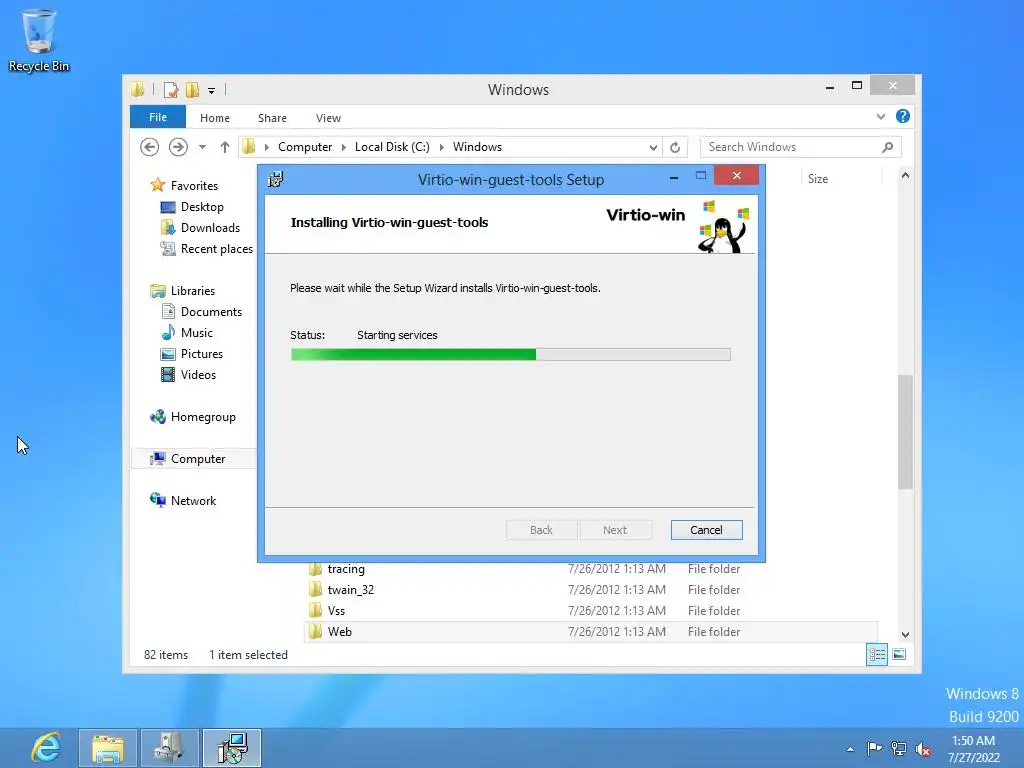The image size is (1024, 768).
Task: Launch Internet Explorer from the taskbar
Action: click(x=45, y=748)
